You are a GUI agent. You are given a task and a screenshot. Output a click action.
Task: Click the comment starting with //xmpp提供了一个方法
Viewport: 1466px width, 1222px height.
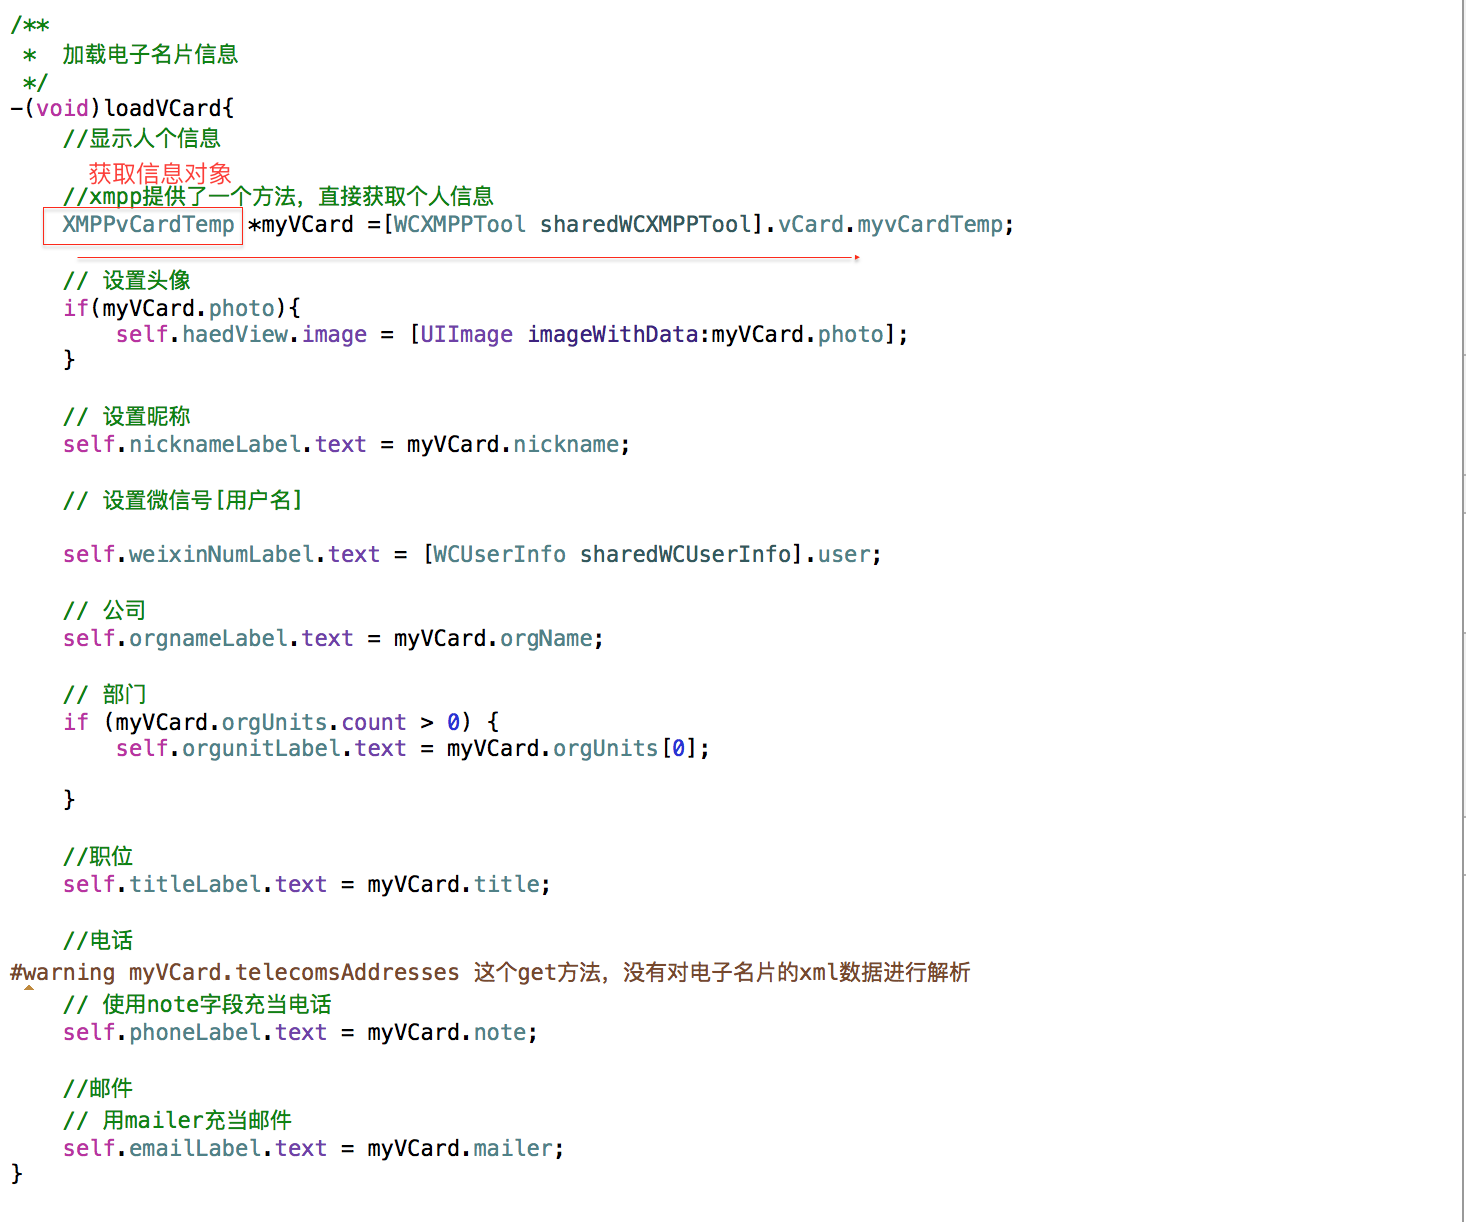pos(278,196)
